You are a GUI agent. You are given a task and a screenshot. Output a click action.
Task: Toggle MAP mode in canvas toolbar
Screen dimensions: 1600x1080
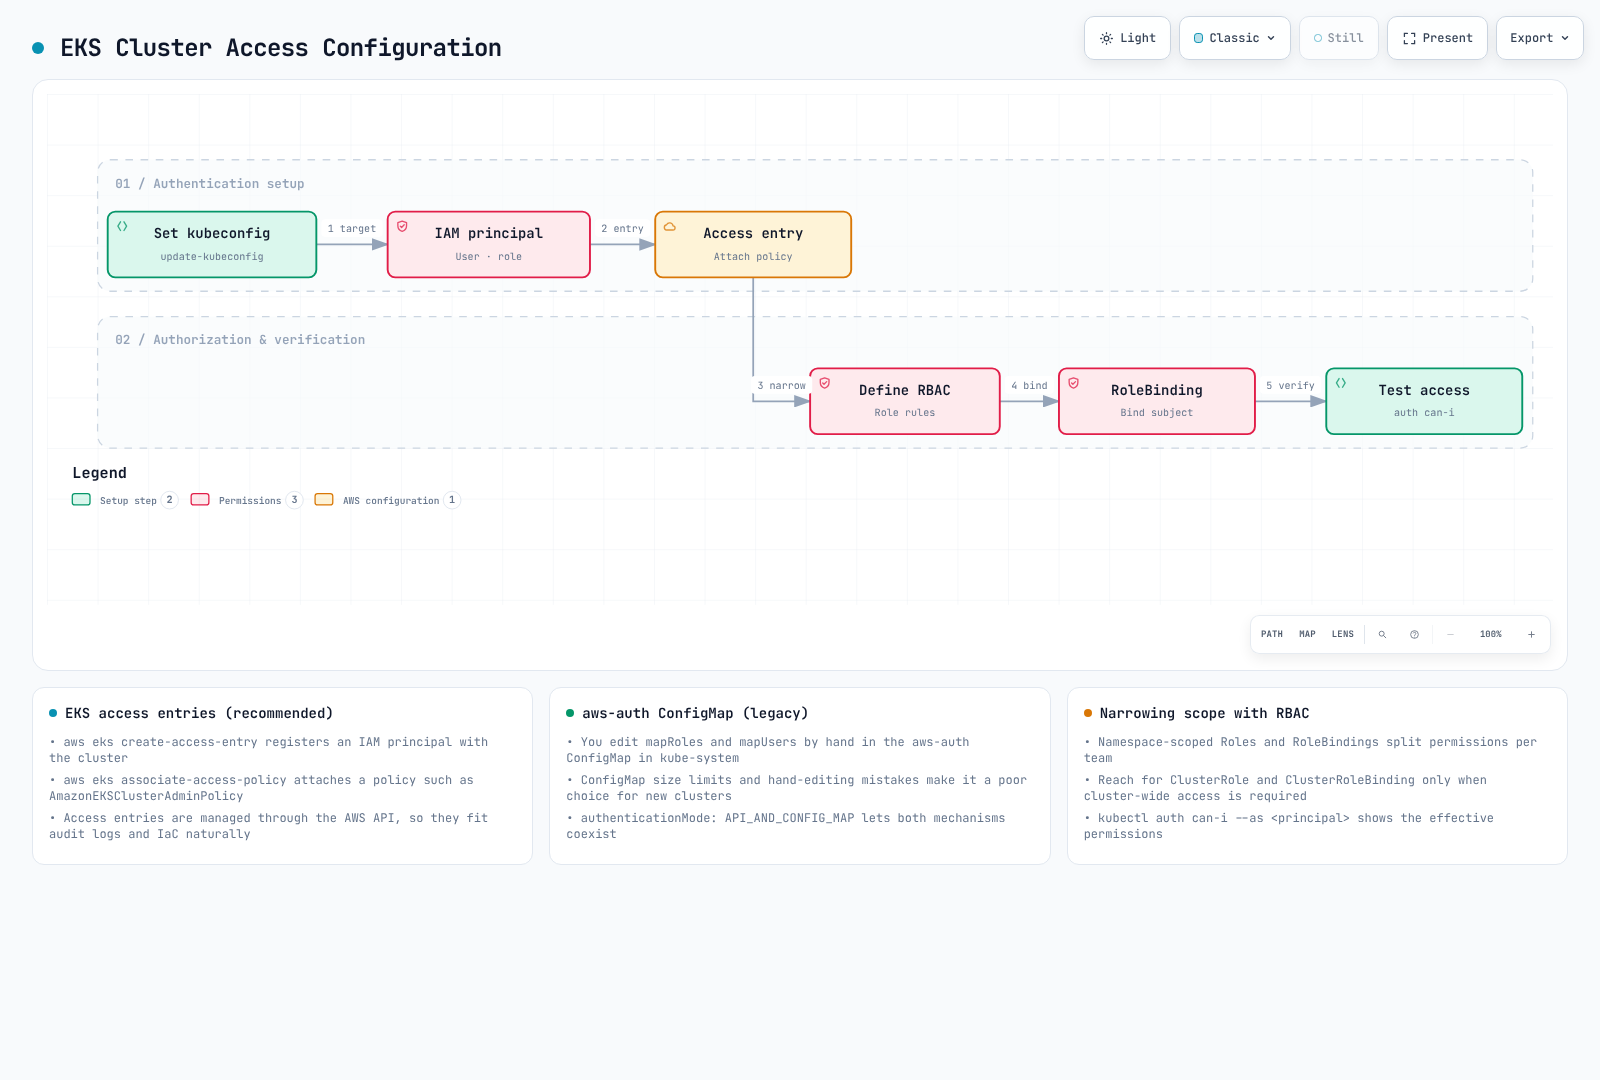coord(1307,634)
